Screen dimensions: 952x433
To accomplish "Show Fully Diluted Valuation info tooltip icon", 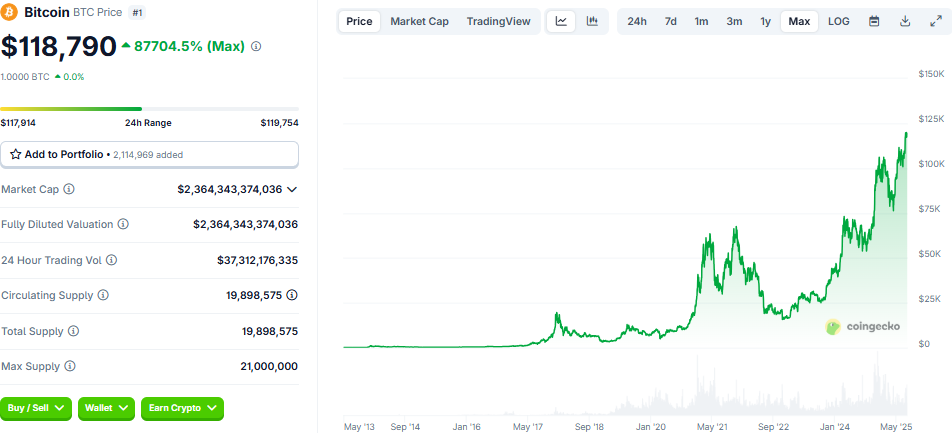I will 123,224.
